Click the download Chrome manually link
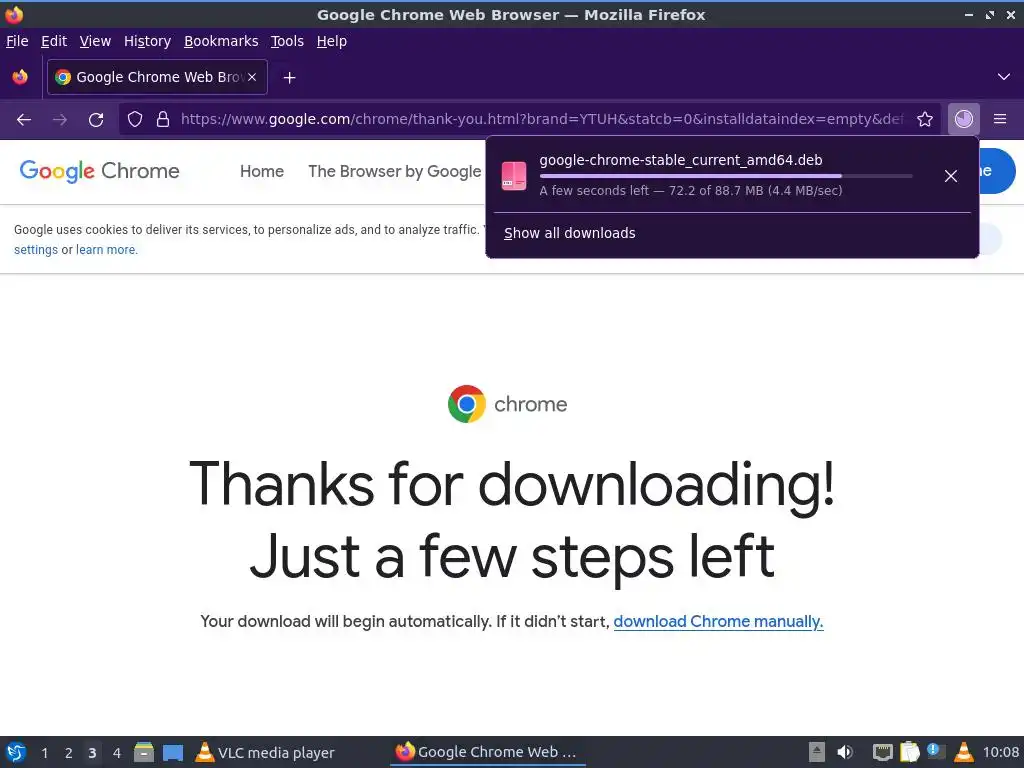Screen dimensions: 1024x768 coord(718,621)
